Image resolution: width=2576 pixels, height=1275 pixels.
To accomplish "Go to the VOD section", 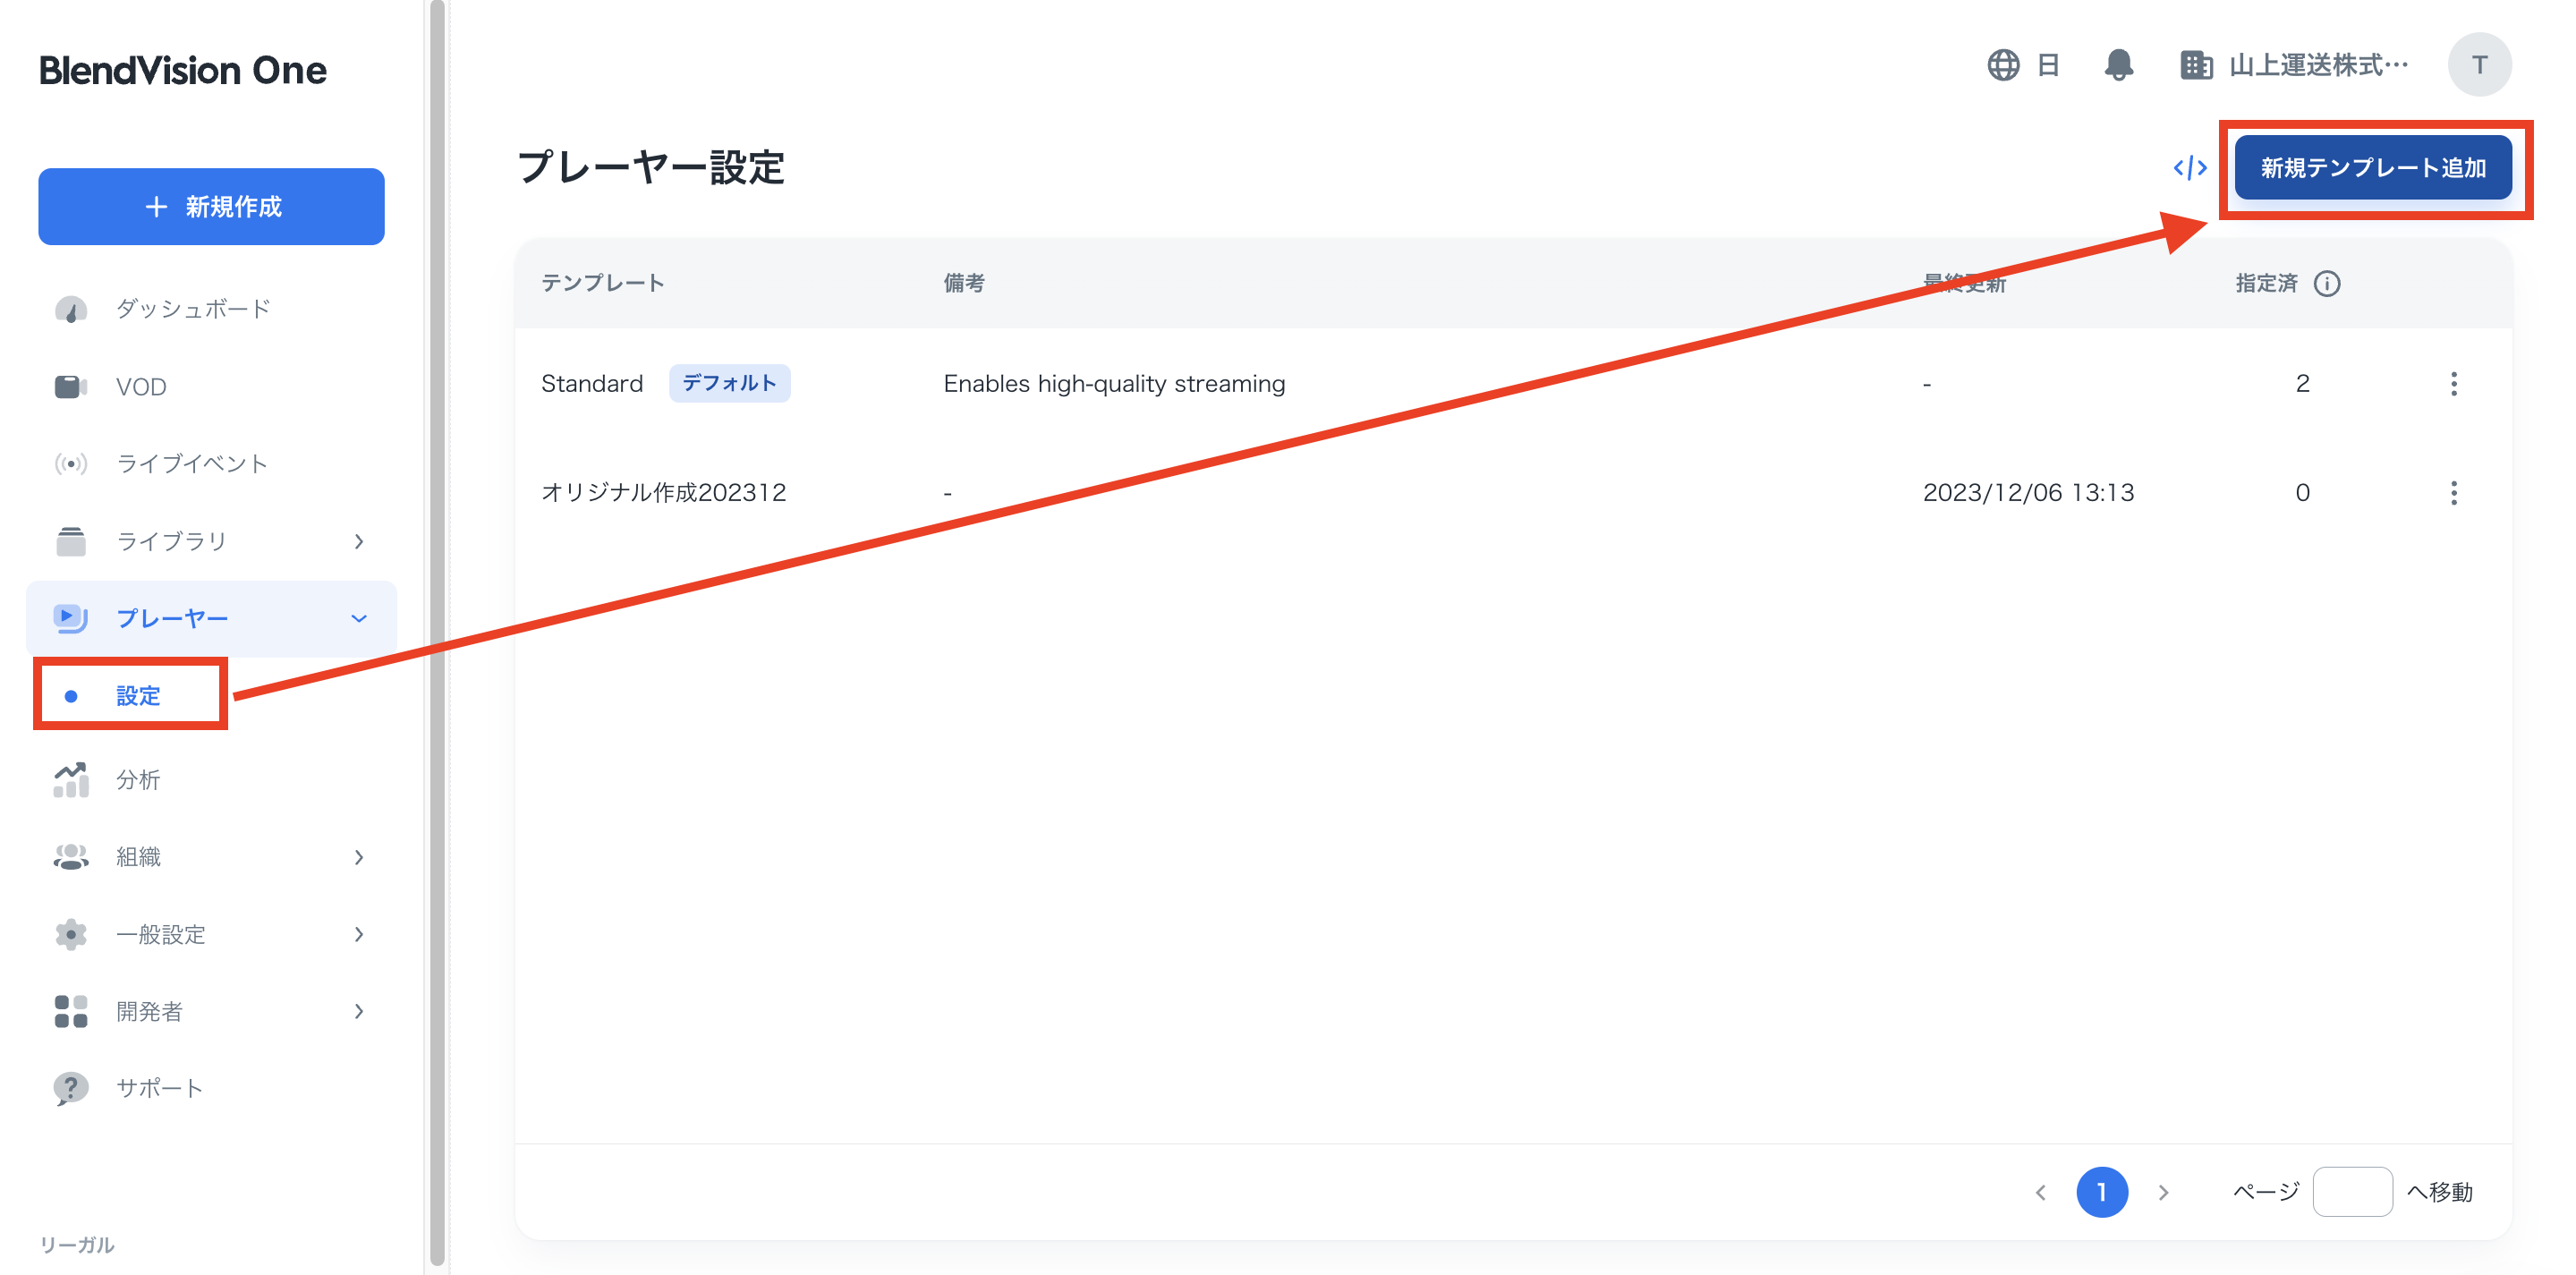I will (x=141, y=387).
